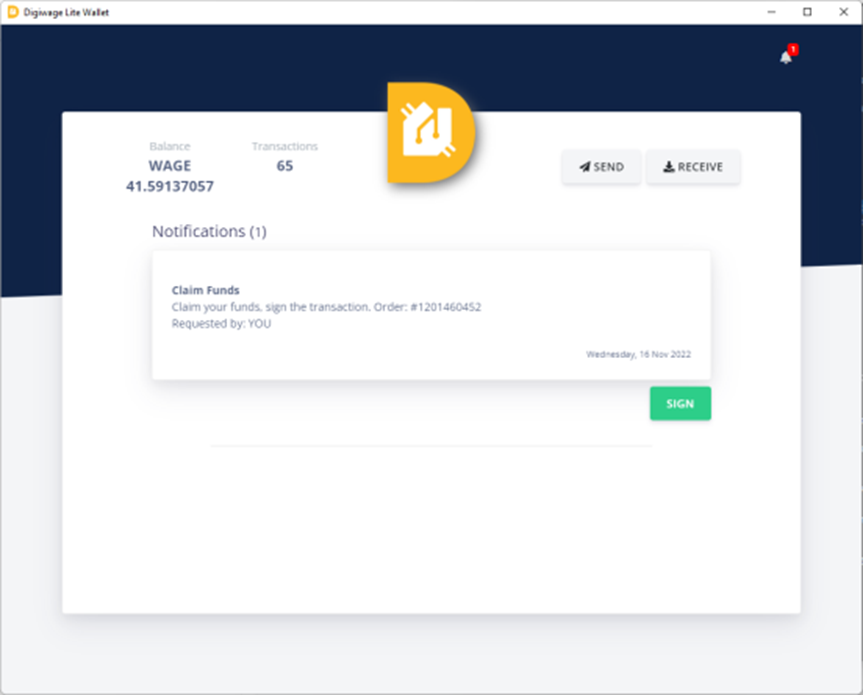Click the paper plane icon on Send
This screenshot has height=695, width=863.
pyautogui.click(x=584, y=167)
